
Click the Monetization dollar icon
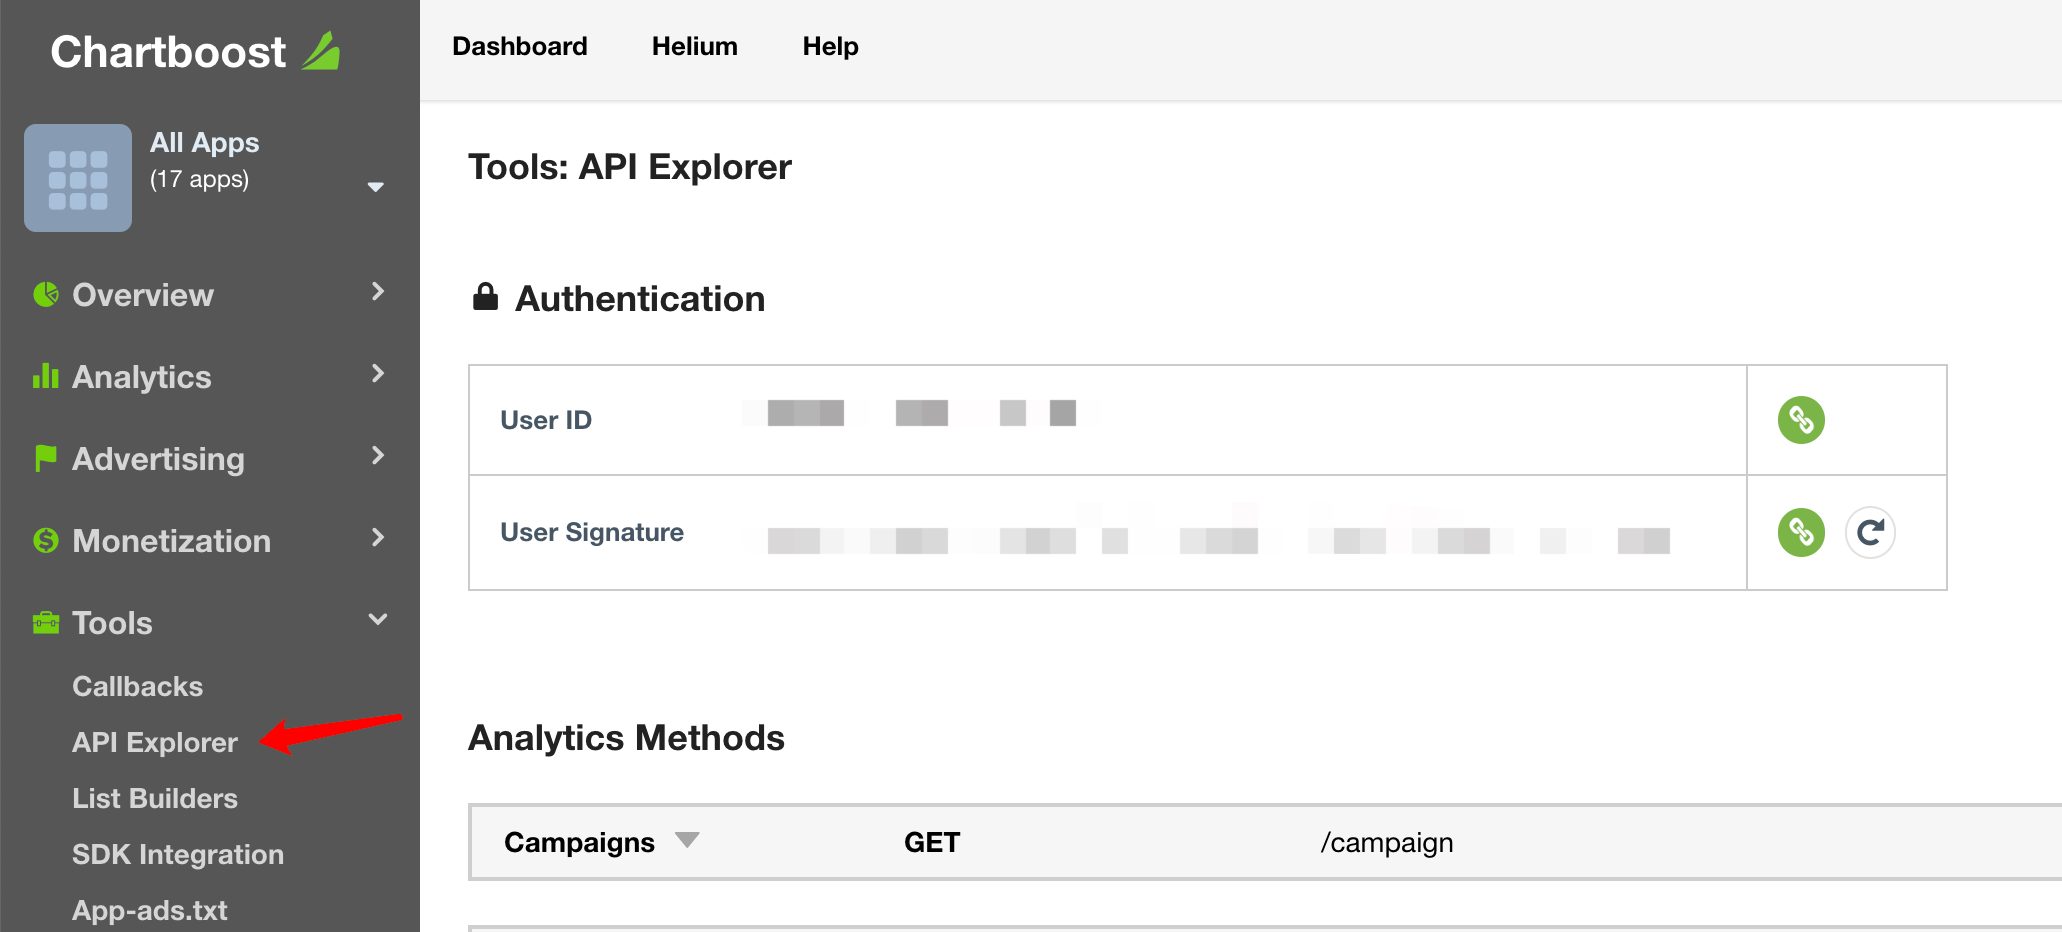point(44,540)
